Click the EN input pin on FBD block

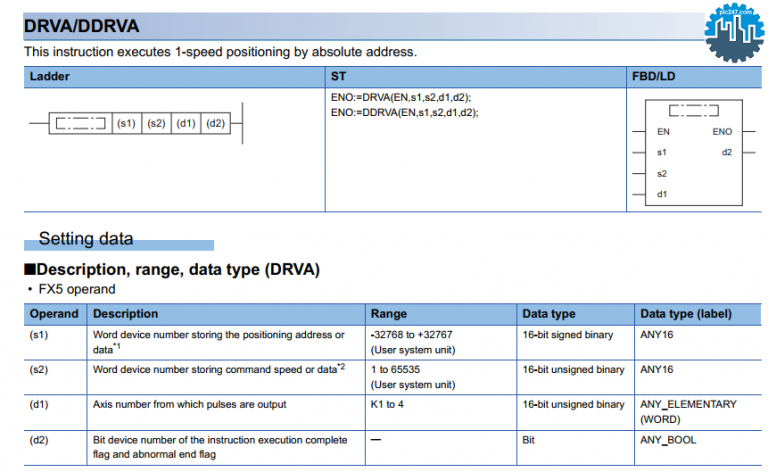663,131
